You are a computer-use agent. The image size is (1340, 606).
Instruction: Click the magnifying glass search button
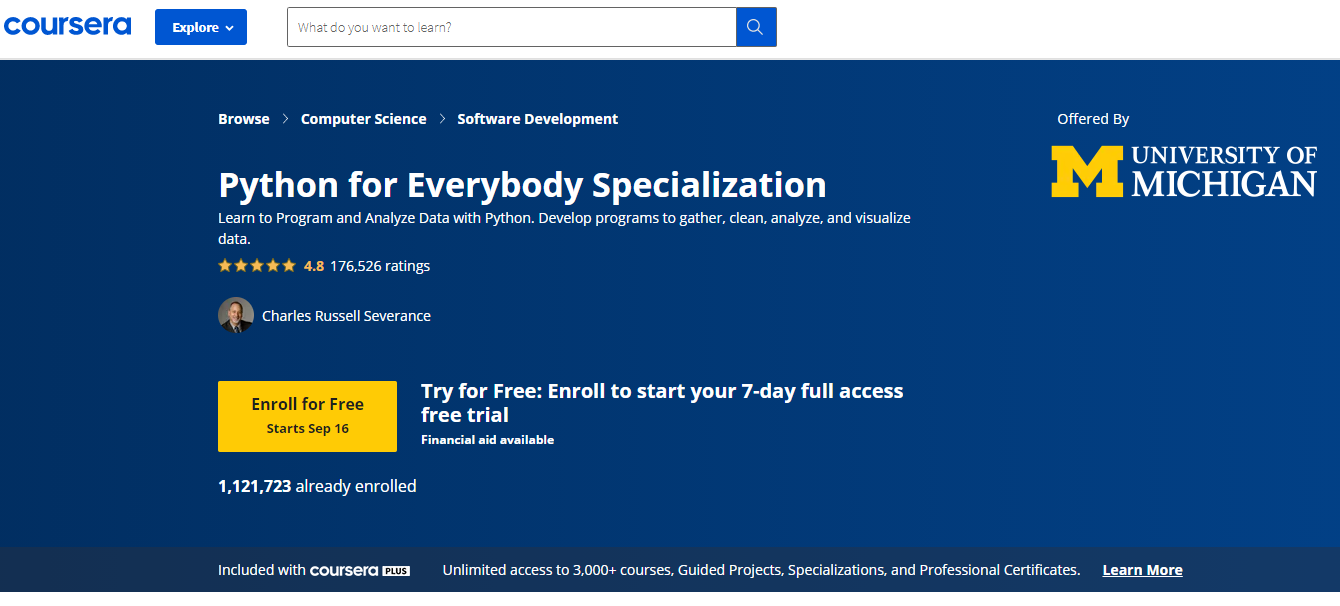(756, 27)
